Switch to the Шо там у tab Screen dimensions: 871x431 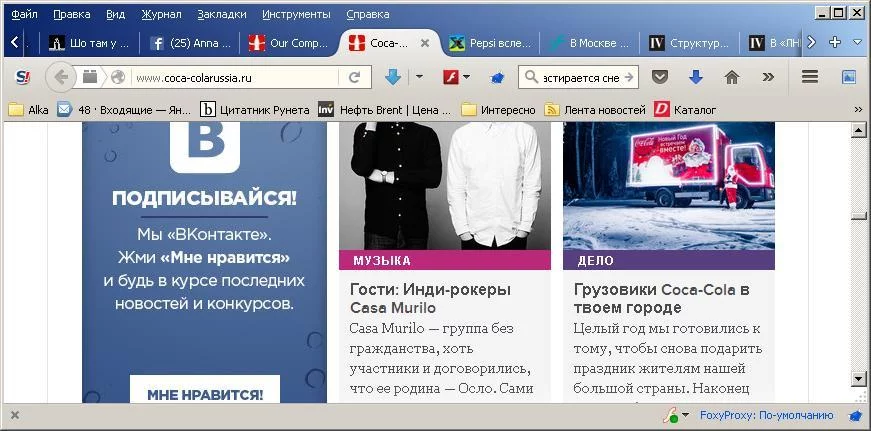pos(89,43)
